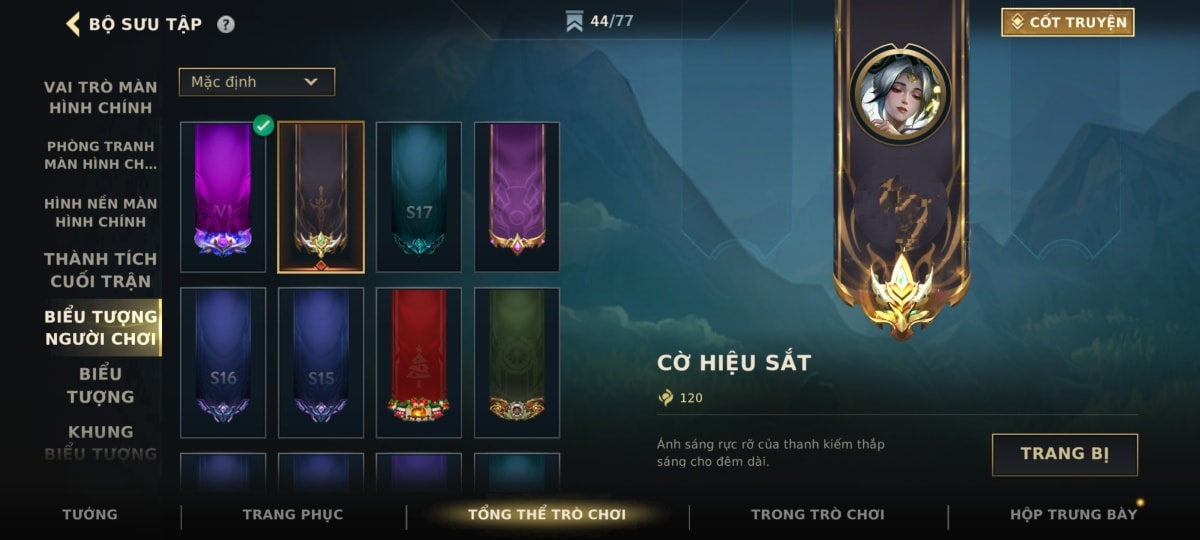Screen dimensions: 1200x540
Task: Click the banner count icon 44/77
Action: tap(574, 21)
